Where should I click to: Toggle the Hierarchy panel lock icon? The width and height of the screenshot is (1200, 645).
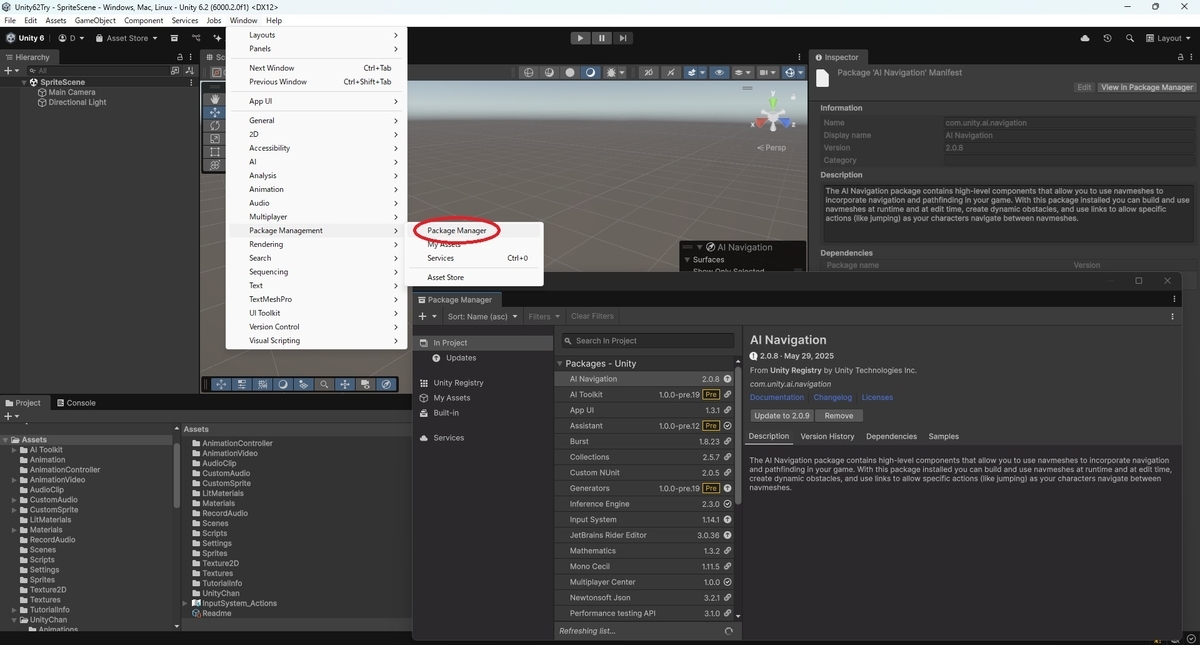point(180,57)
